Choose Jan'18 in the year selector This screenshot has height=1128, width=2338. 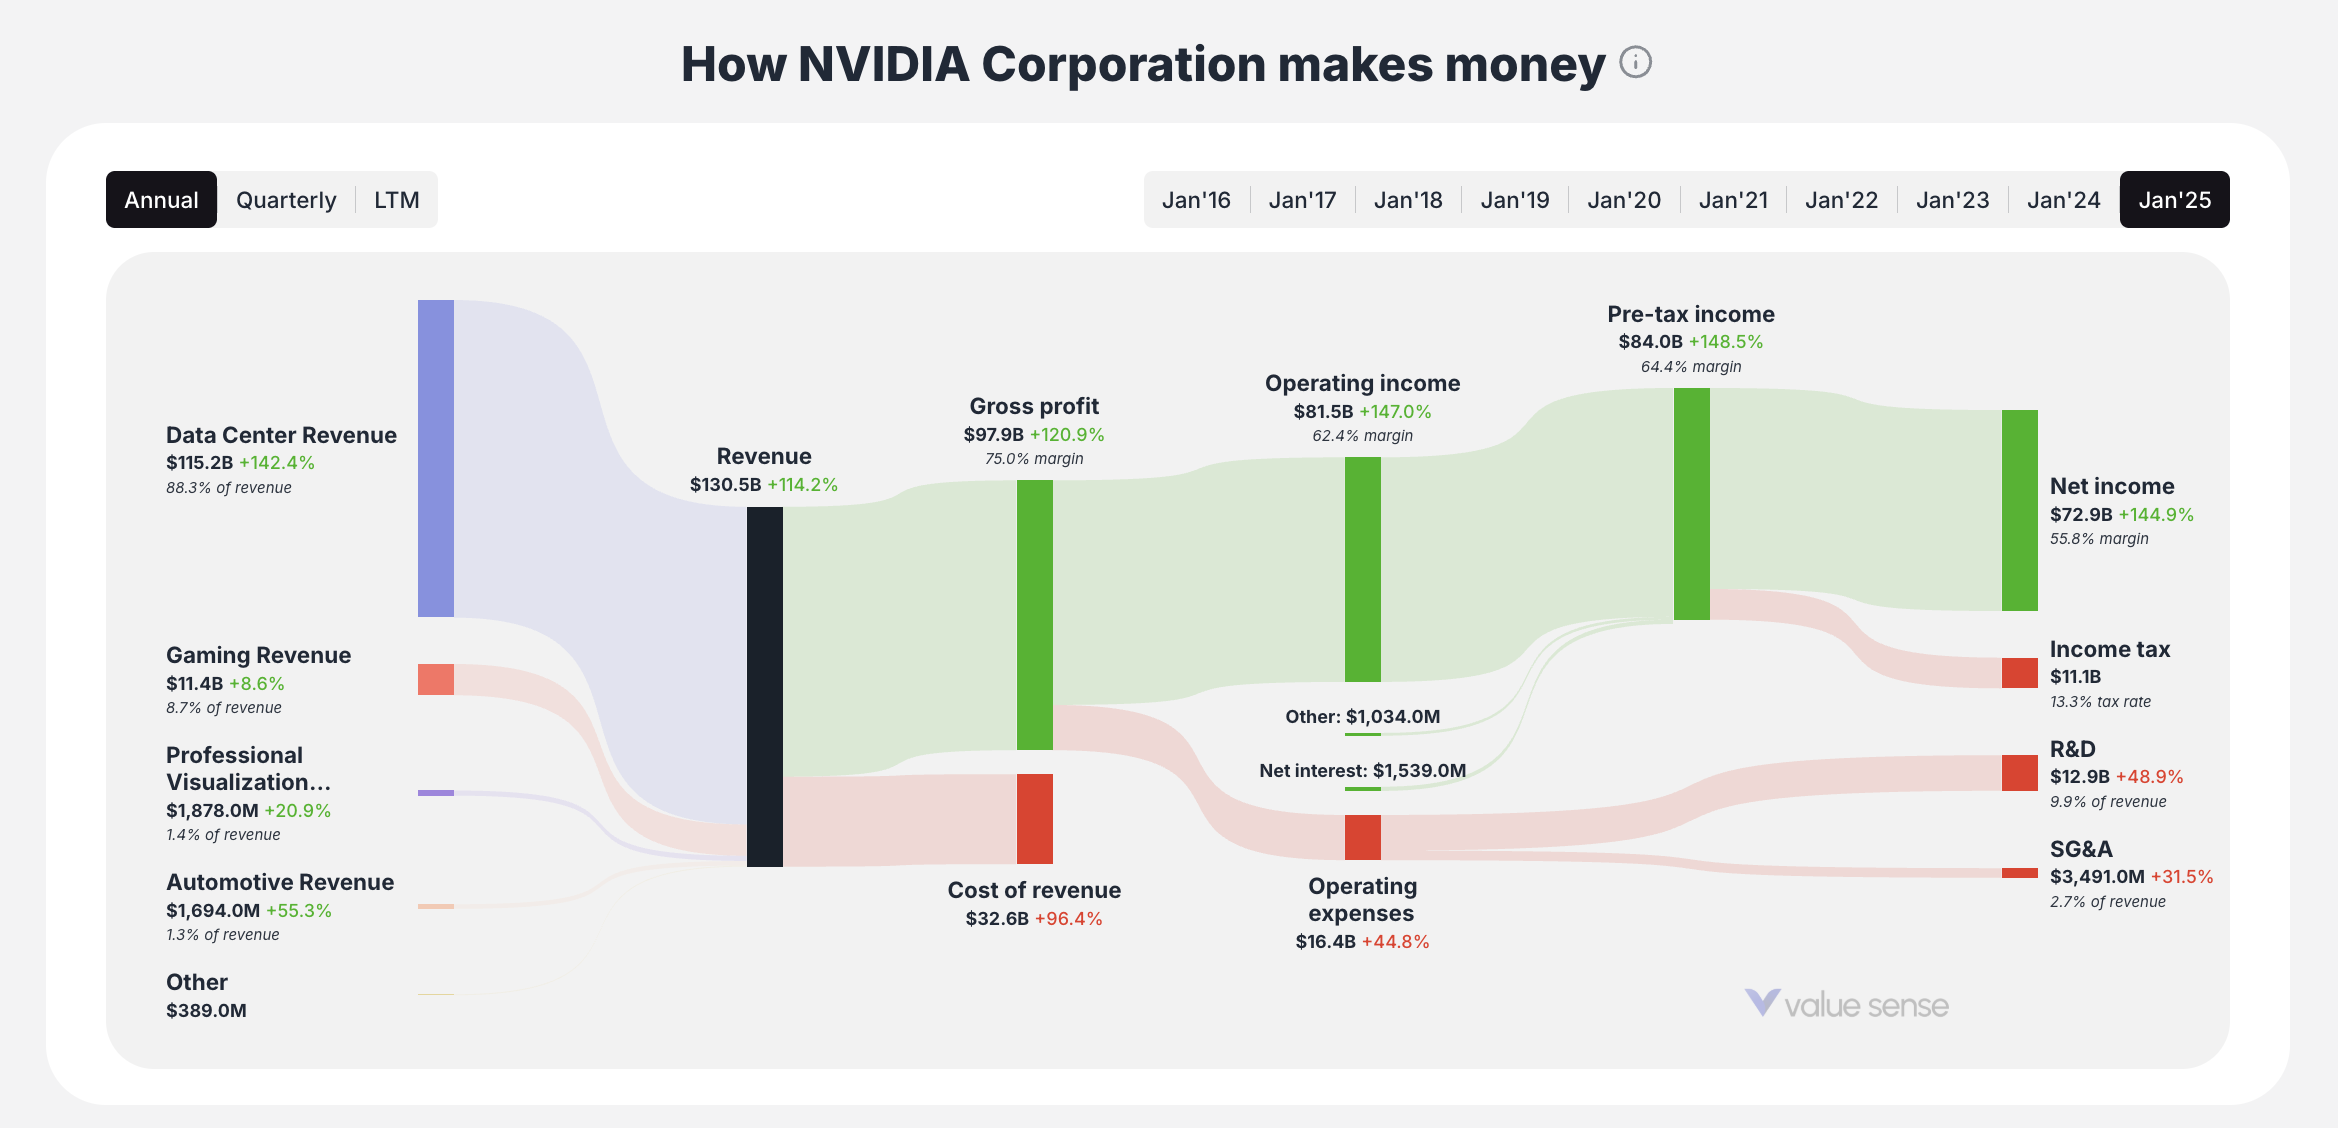[x=1407, y=199]
